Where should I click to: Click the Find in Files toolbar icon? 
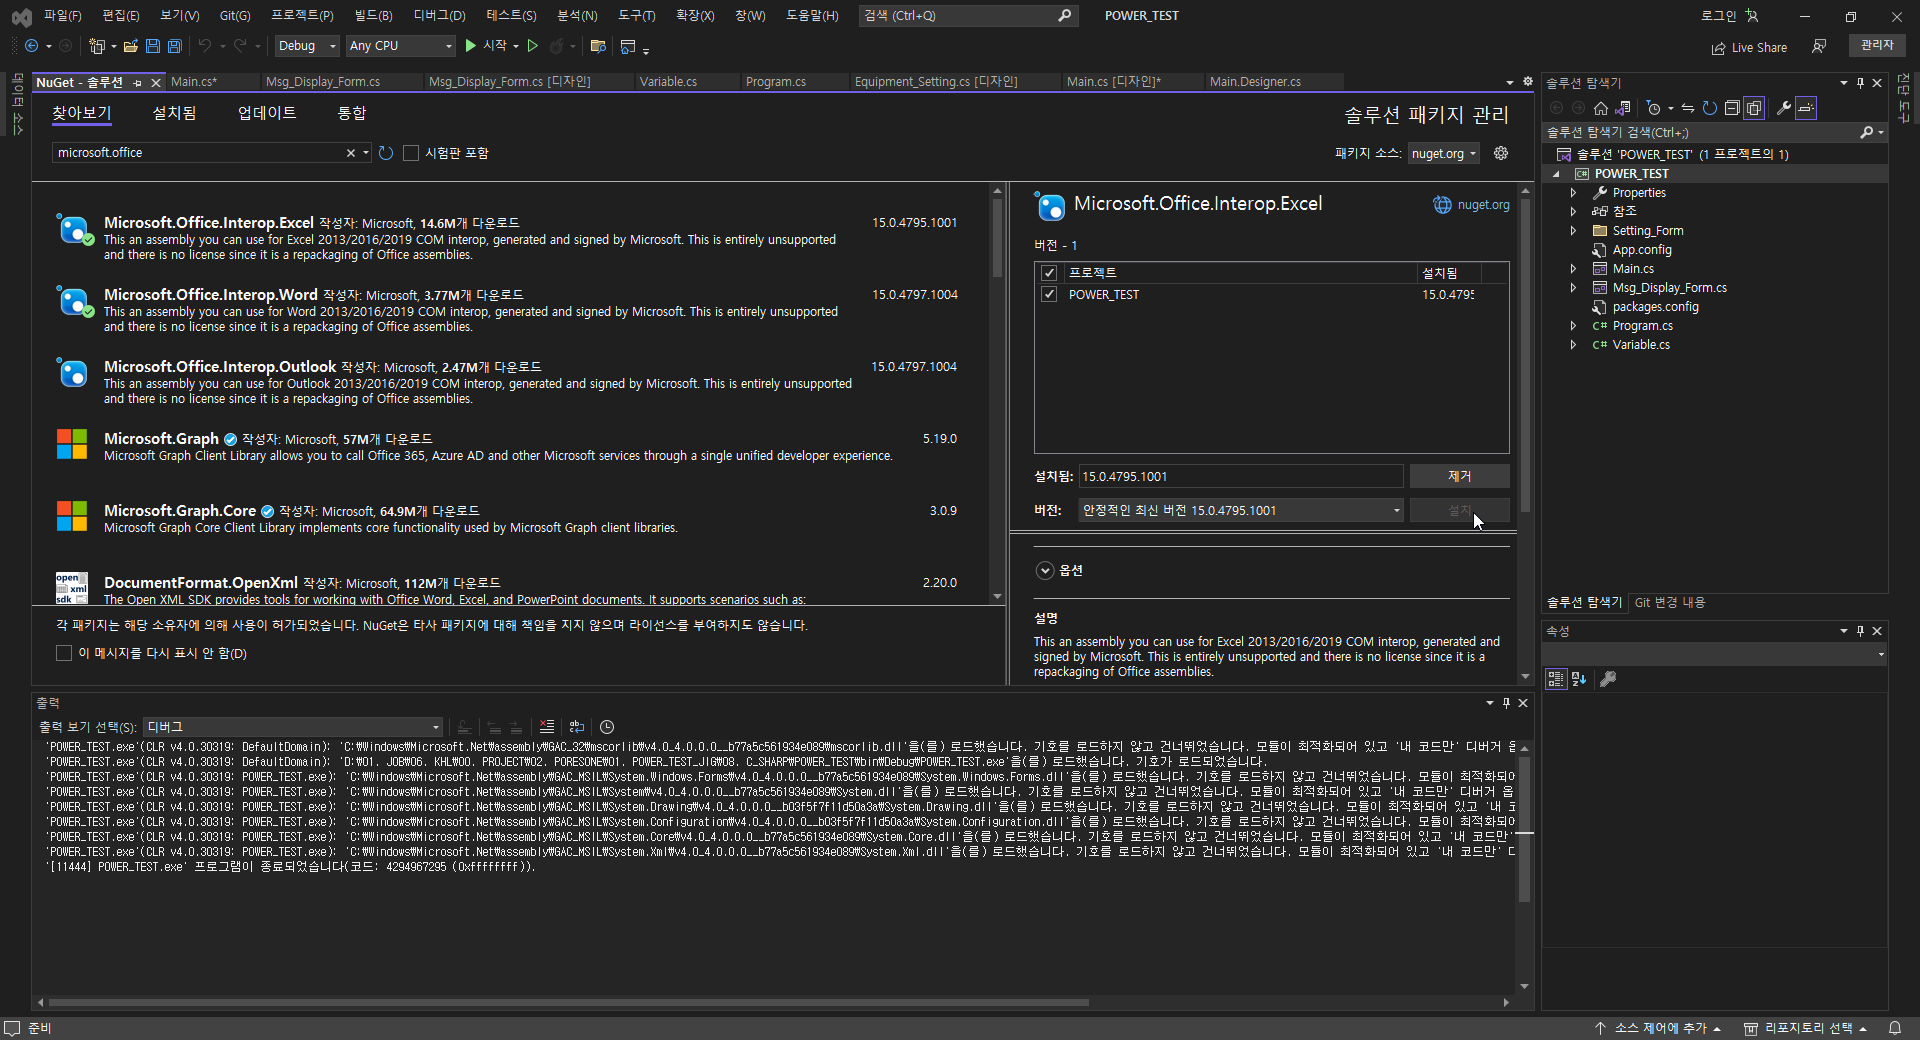(598, 46)
